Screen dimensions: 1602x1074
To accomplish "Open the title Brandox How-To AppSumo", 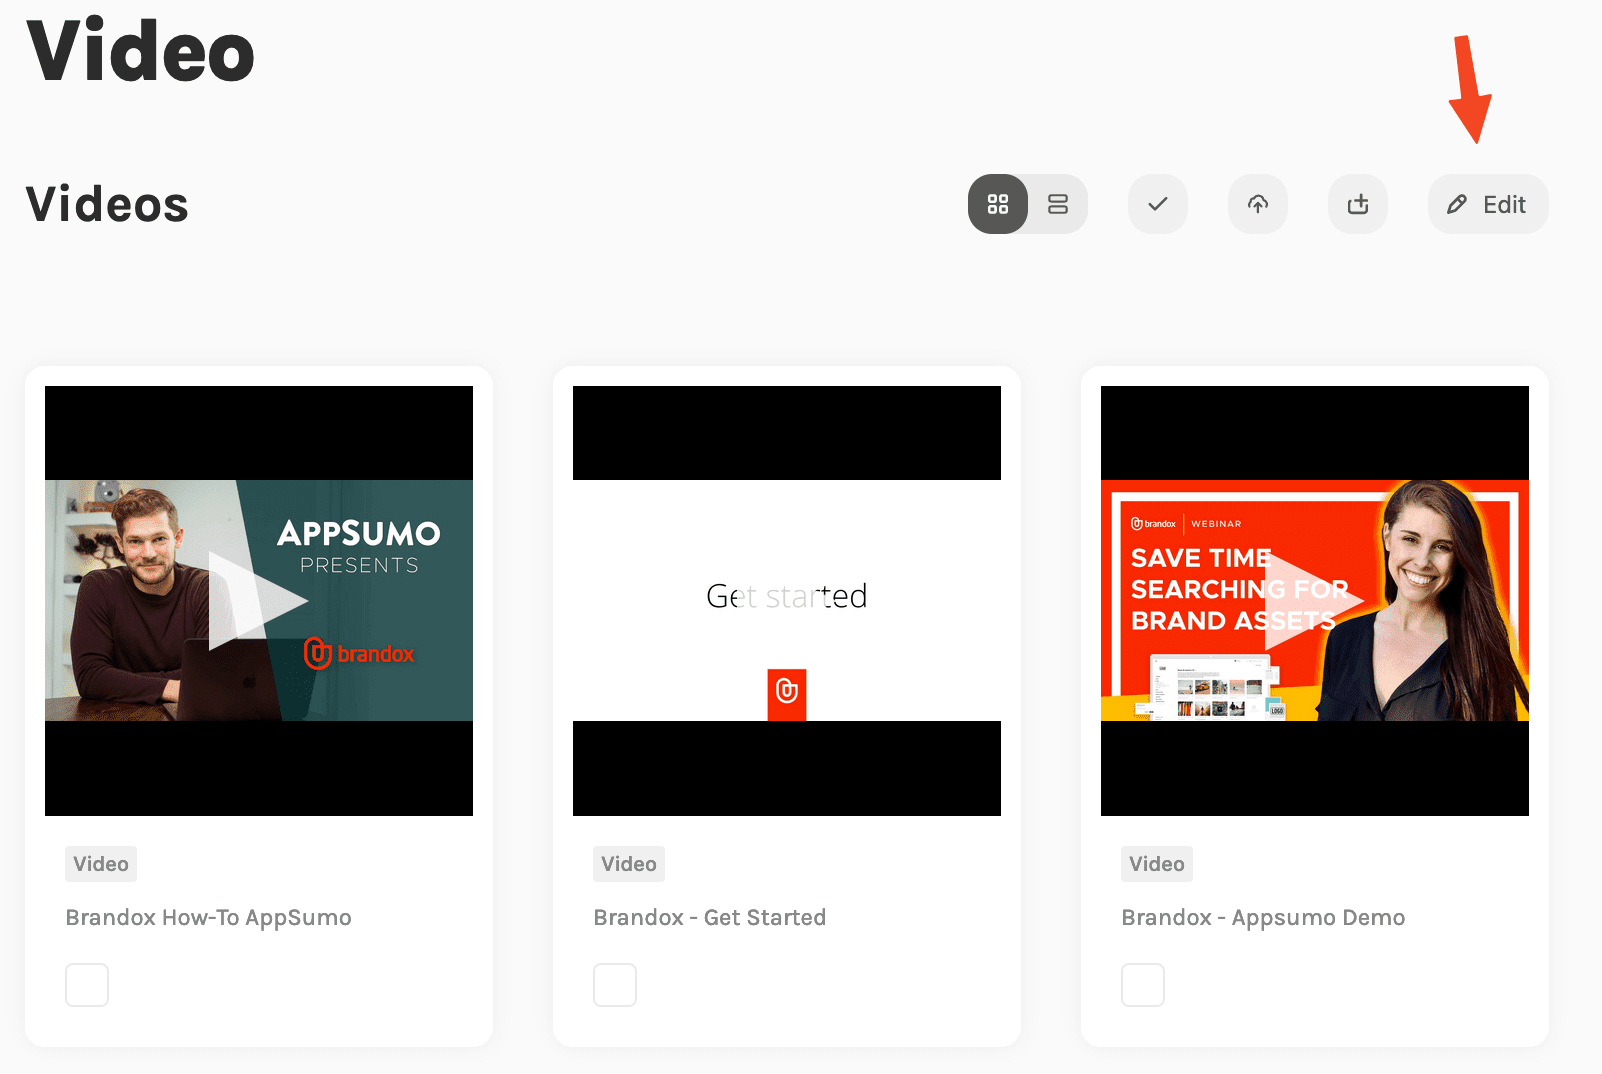I will click(x=208, y=918).
